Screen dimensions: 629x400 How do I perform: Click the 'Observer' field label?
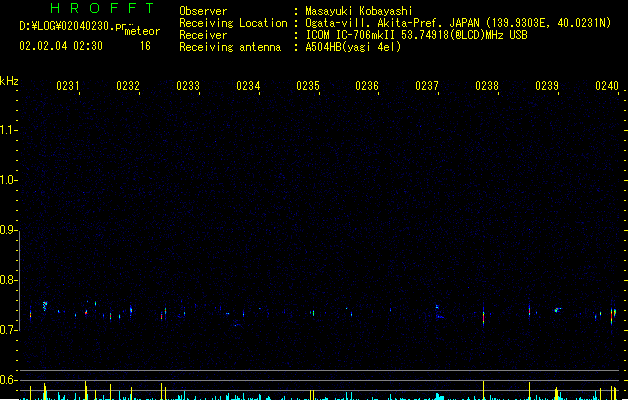coord(203,11)
